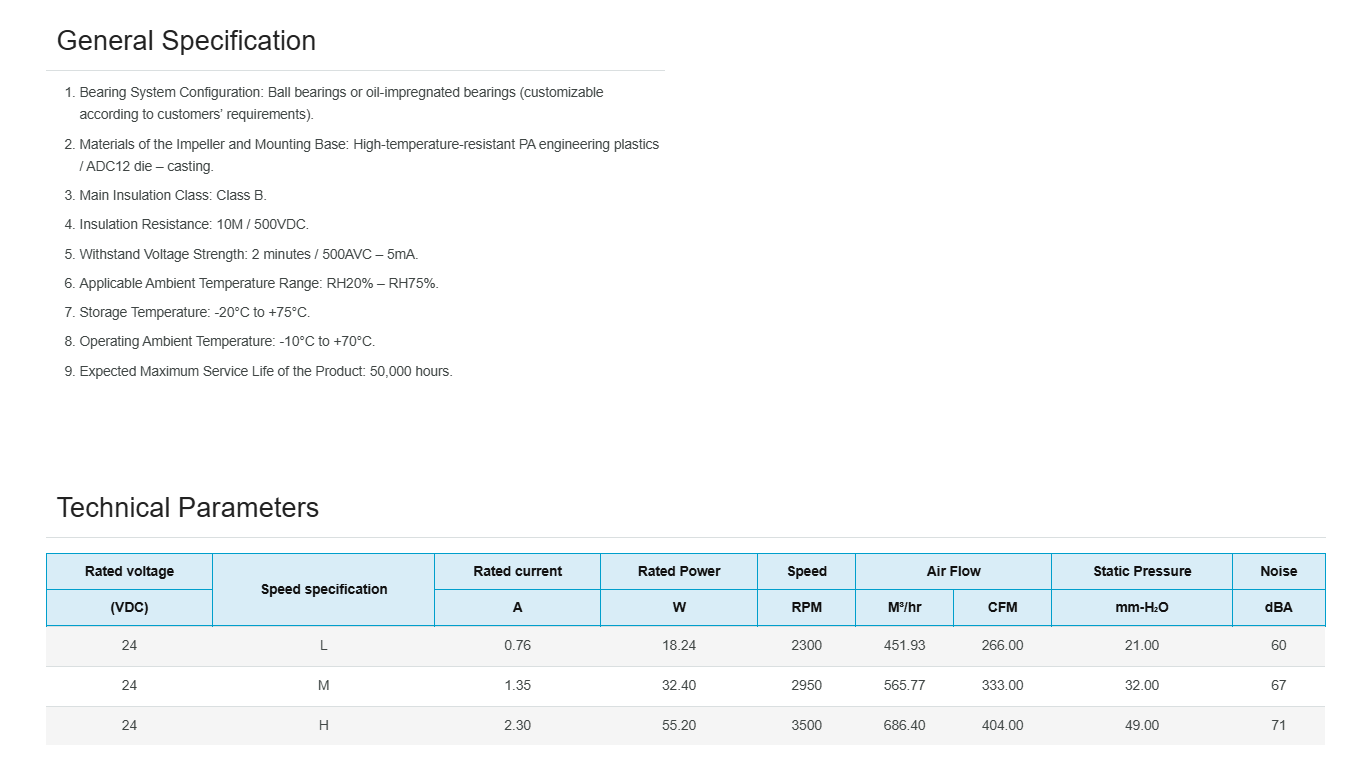
Task: Select the Rated voltage column header
Action: (x=129, y=571)
